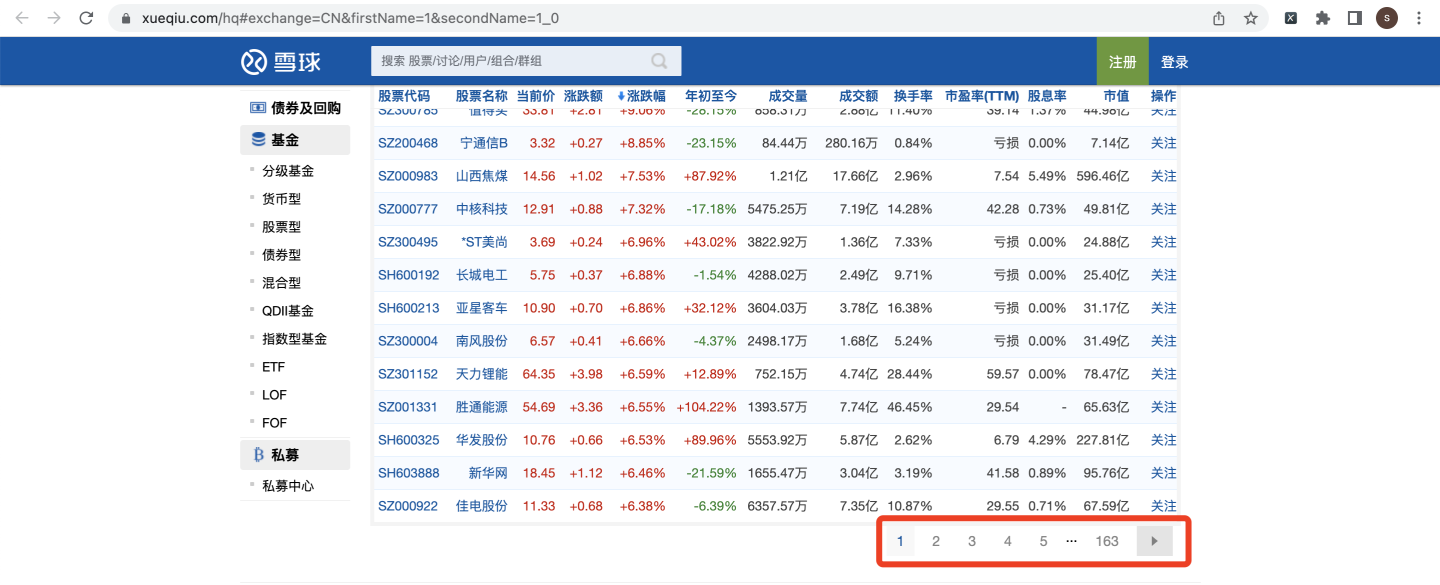Go to page 5
The height and width of the screenshot is (585, 1440).
pyautogui.click(x=1043, y=541)
